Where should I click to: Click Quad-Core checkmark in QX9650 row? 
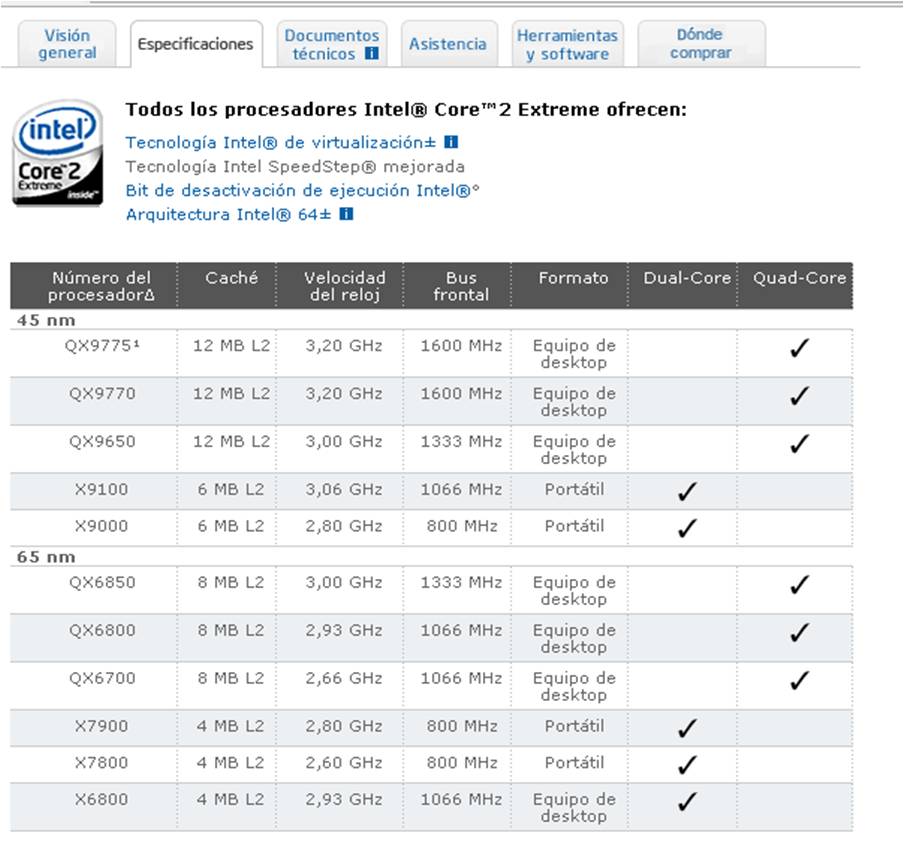pos(800,443)
